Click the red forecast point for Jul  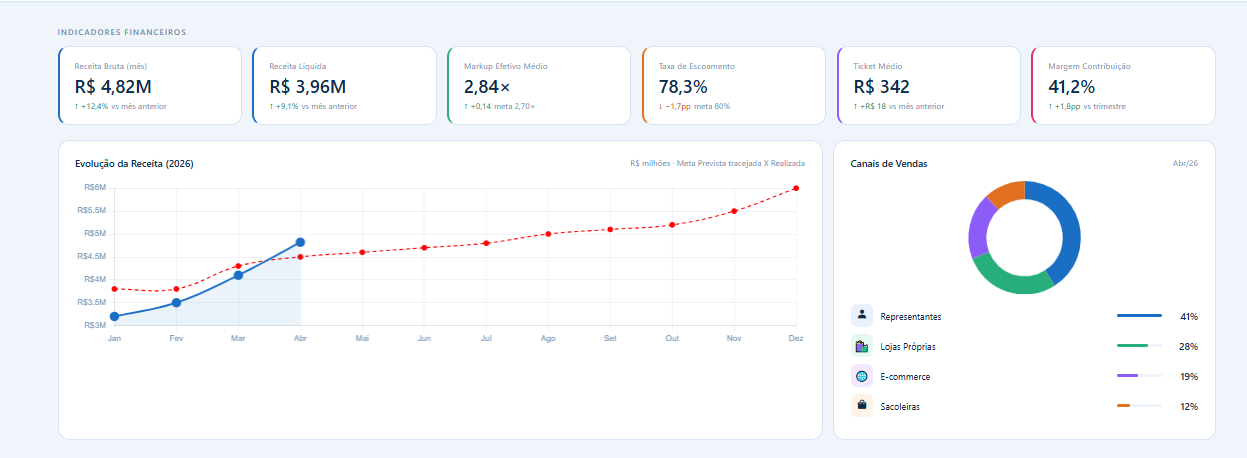coord(486,243)
